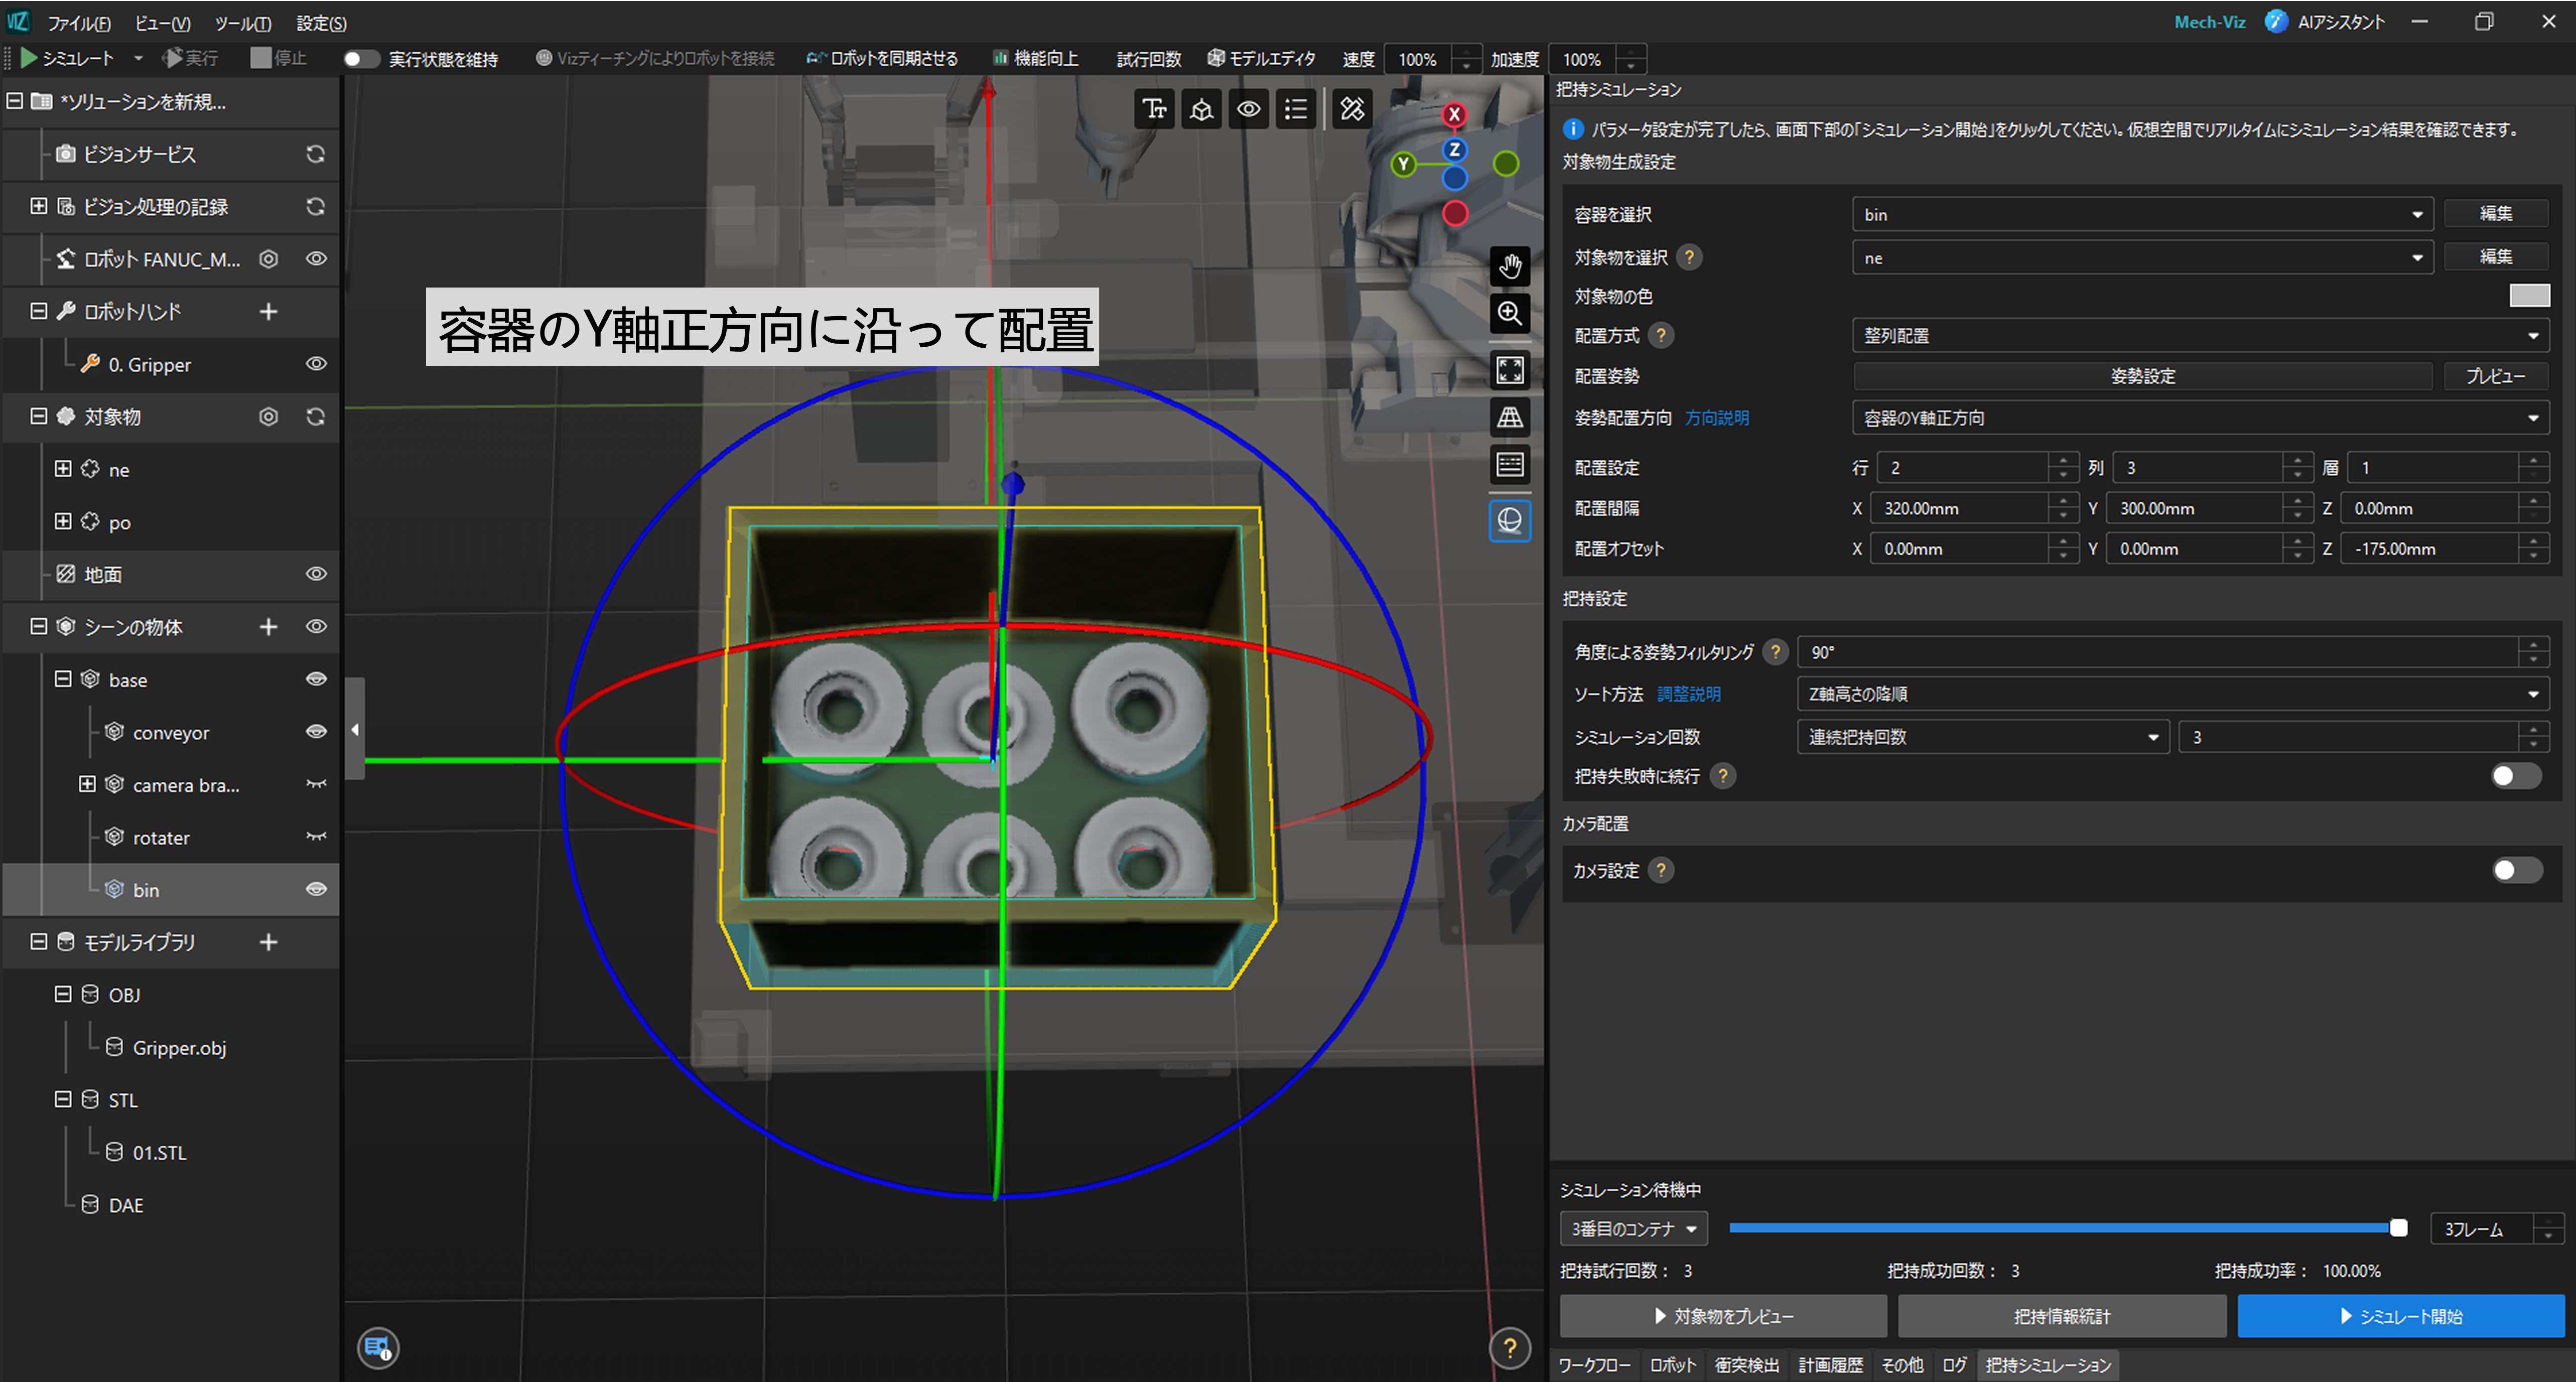2576x1382 pixels.
Task: Click viewport eye display icon
Action: click(1248, 109)
